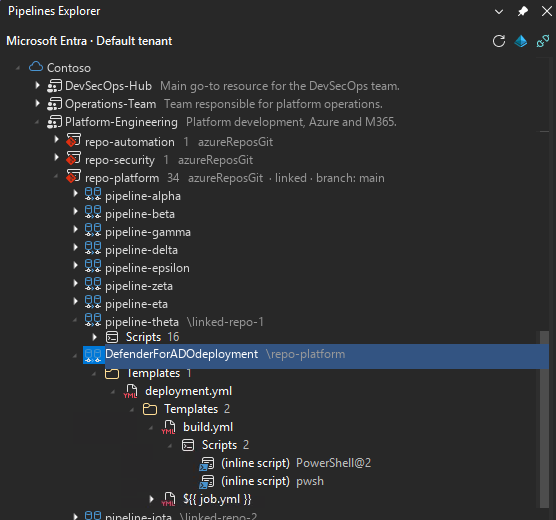The height and width of the screenshot is (520, 556).
Task: Select the pipeline-theta tree row label
Action: [x=142, y=322]
